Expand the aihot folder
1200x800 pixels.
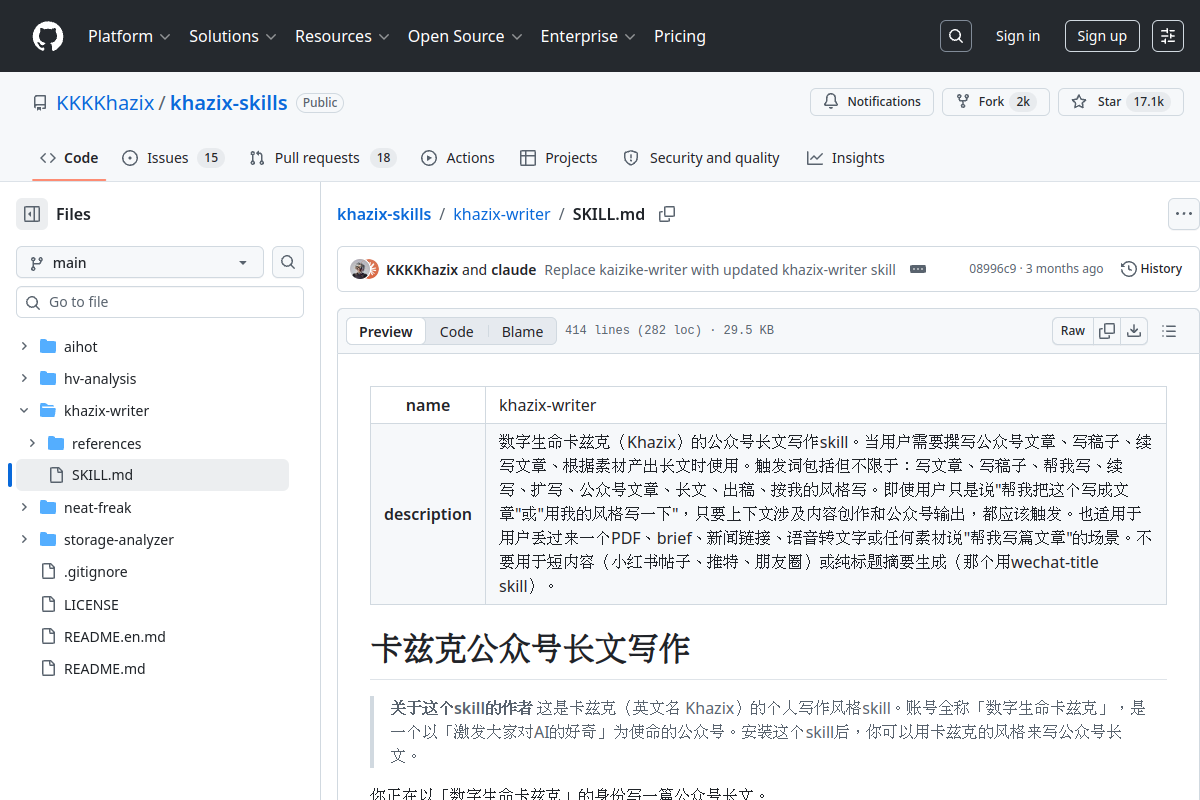pos(24,346)
